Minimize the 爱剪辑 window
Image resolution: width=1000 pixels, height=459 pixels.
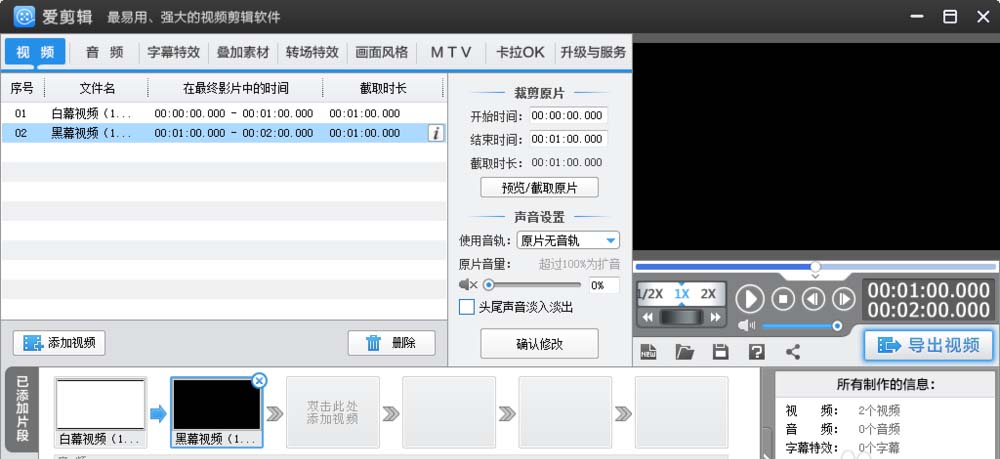tap(917, 17)
